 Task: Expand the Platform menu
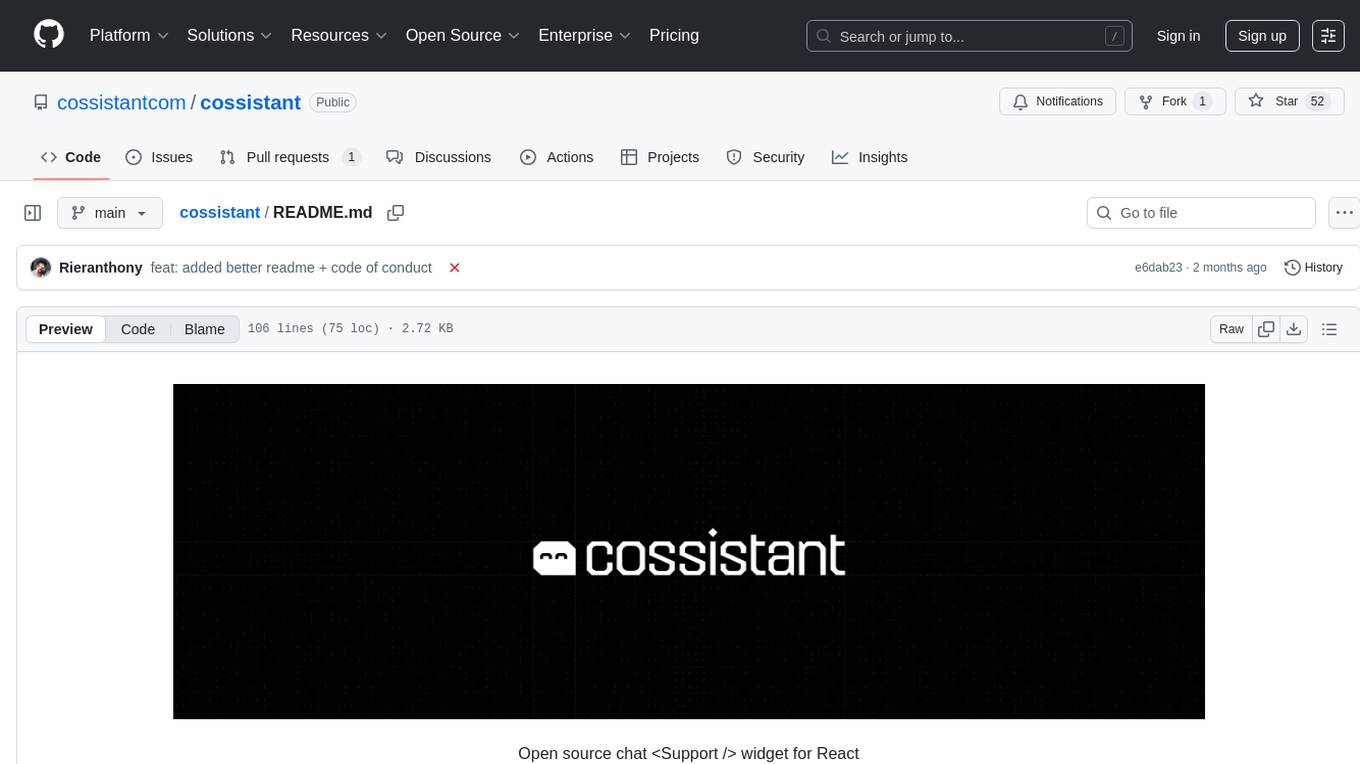(x=129, y=35)
